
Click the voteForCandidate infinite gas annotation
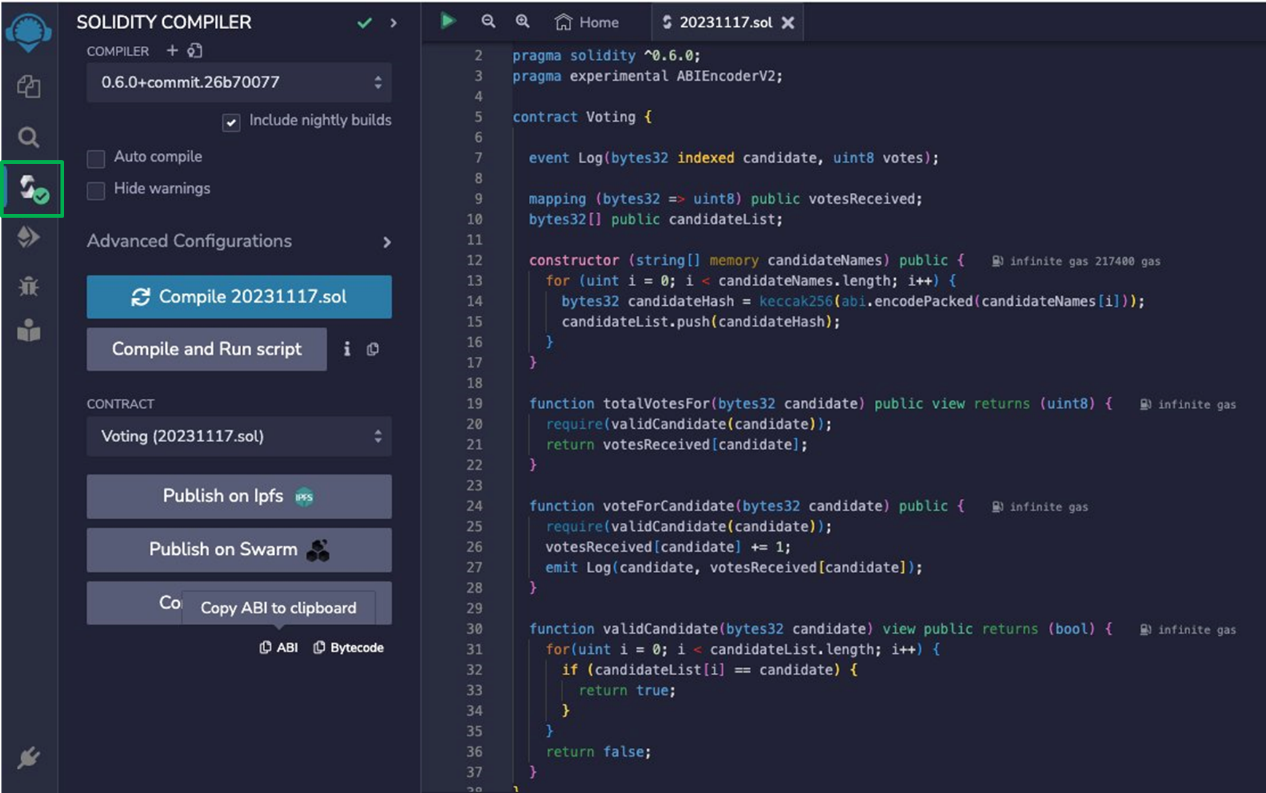tap(1041, 507)
